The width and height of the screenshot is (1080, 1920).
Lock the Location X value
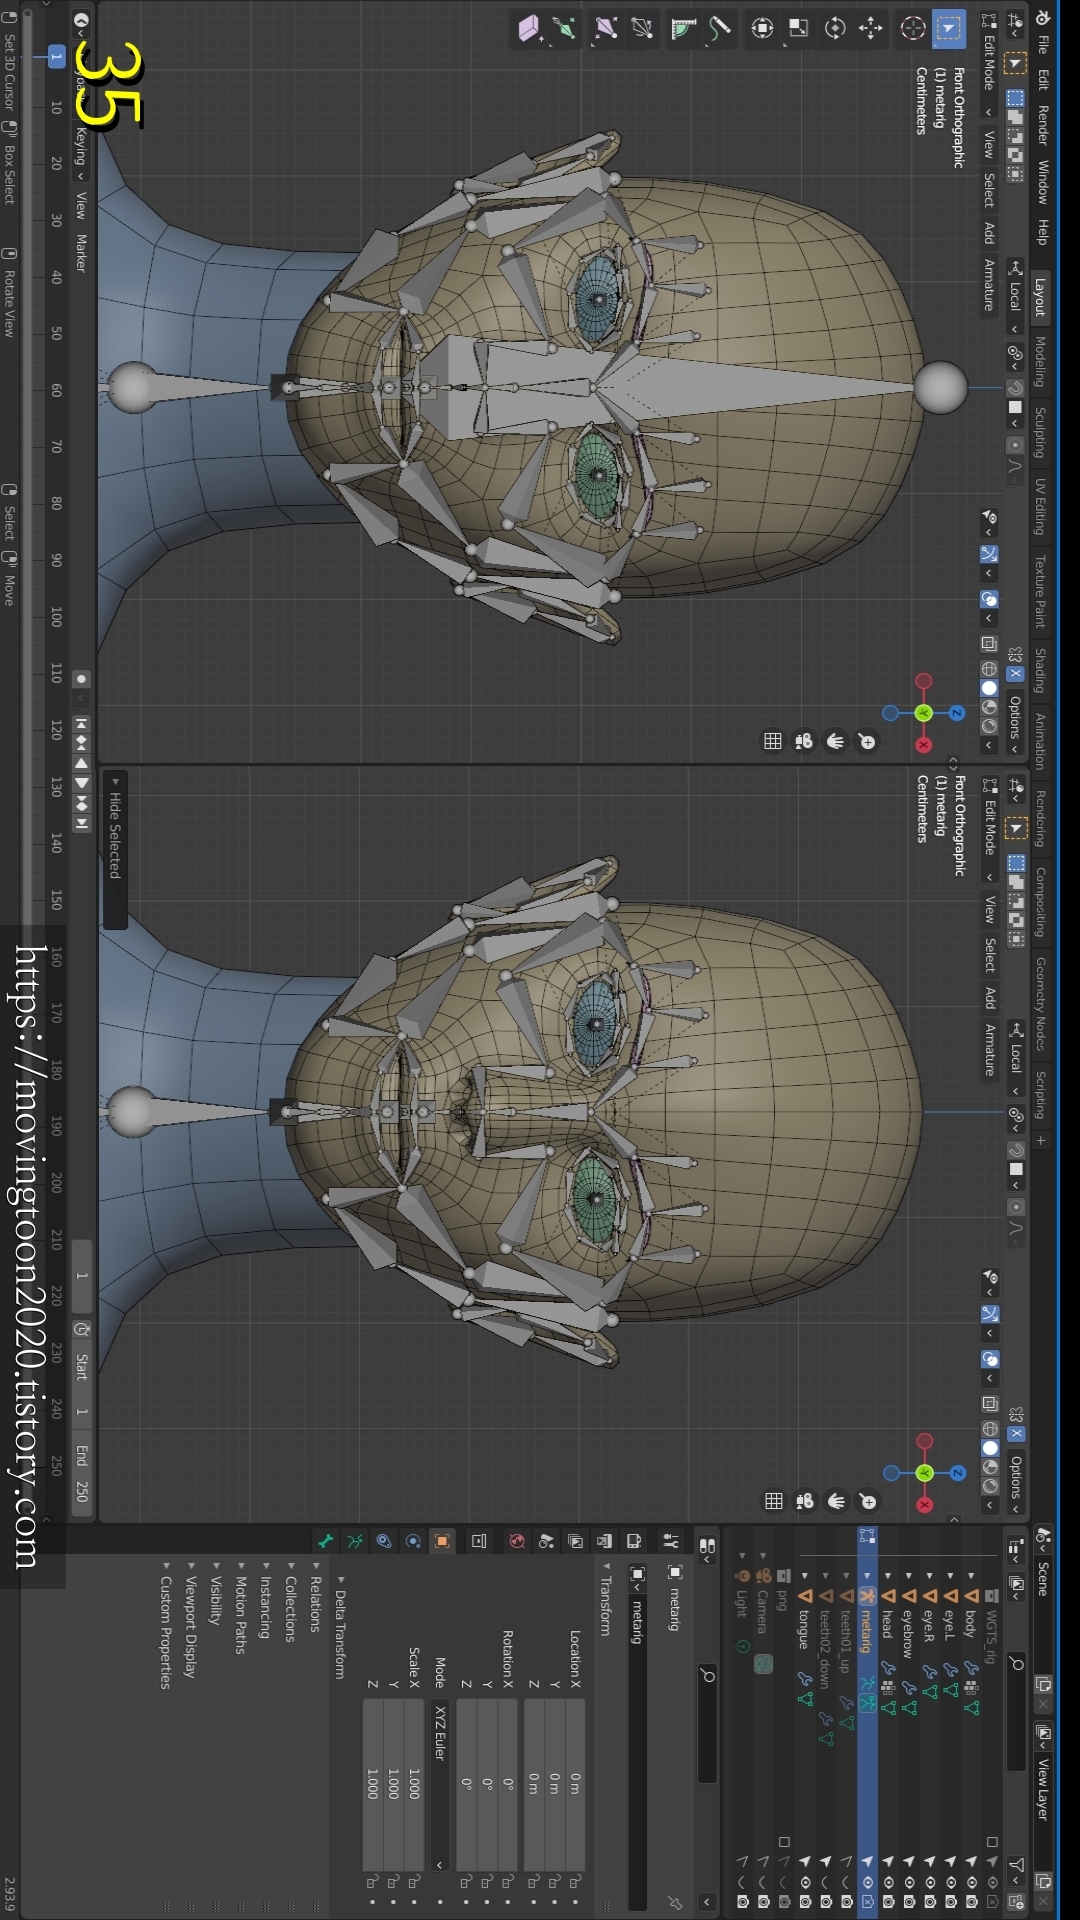575,1882
